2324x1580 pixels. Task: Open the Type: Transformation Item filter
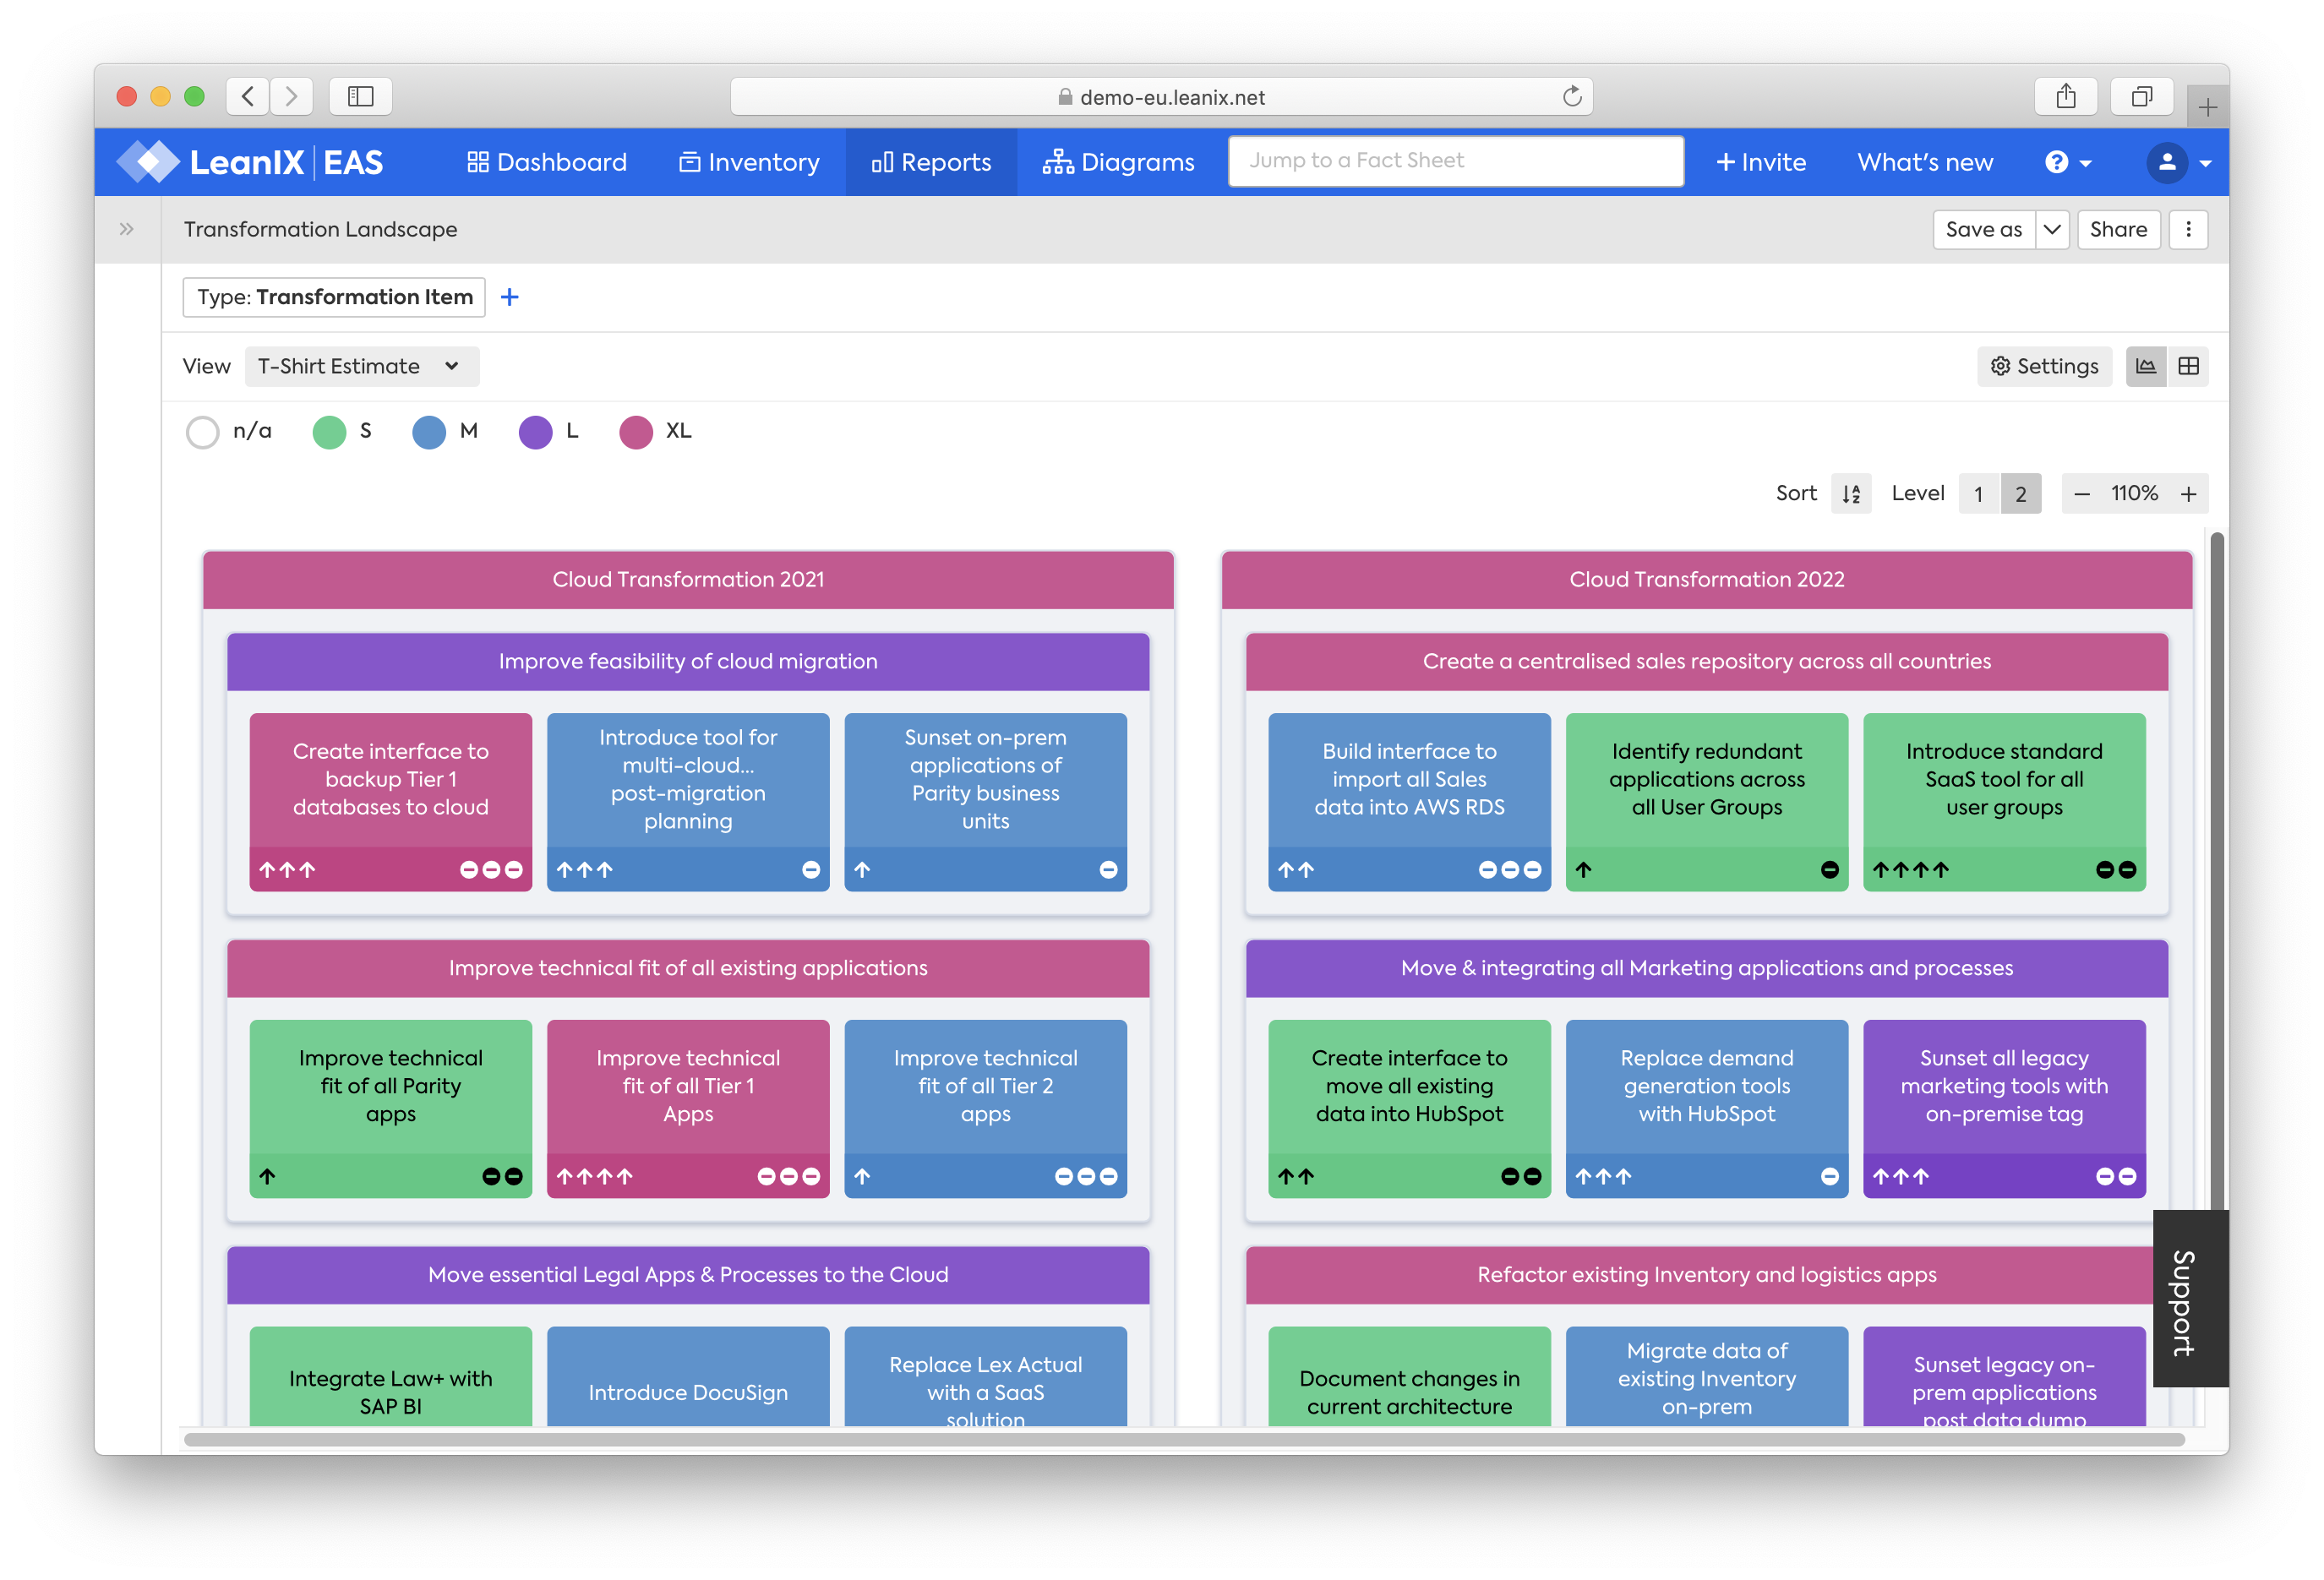click(334, 297)
